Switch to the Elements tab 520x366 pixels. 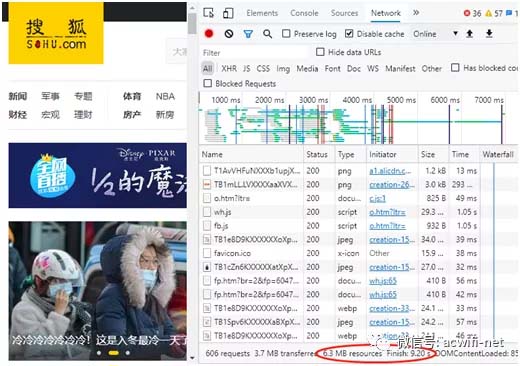pos(262,13)
